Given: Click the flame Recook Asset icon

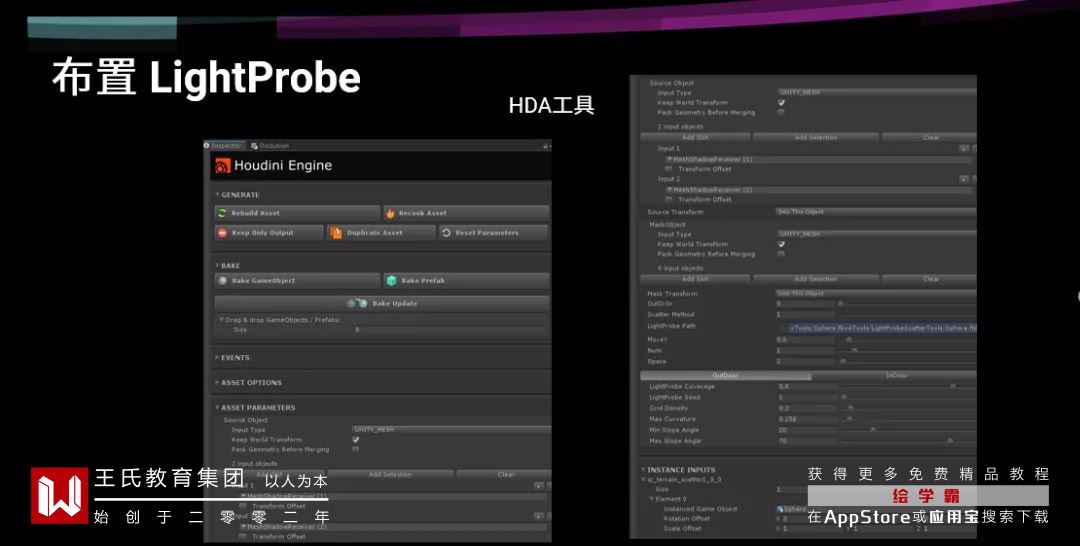Looking at the screenshot, I should 390,213.
